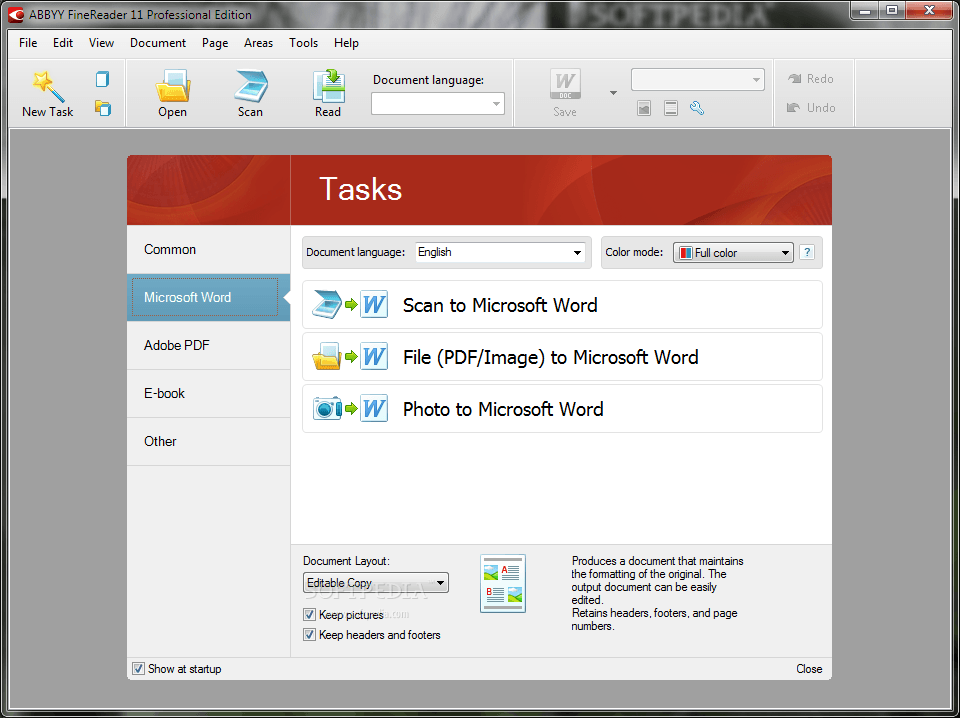Select the E-book task category
The image size is (960, 718).
165,393
